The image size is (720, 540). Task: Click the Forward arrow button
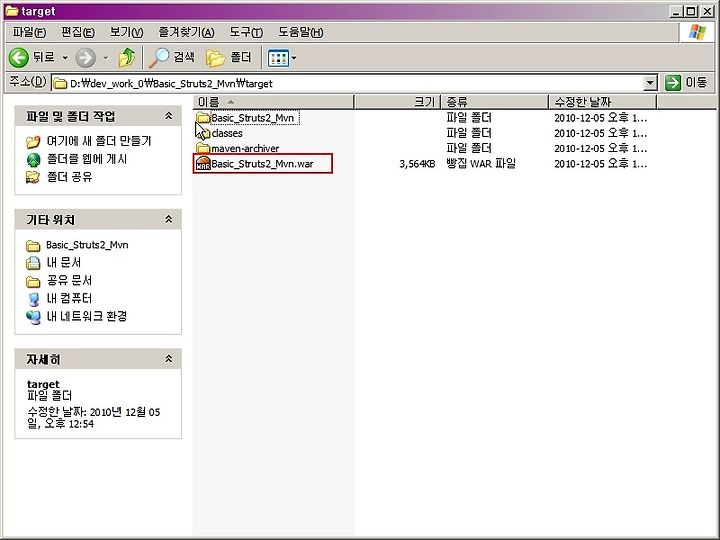coord(85,58)
